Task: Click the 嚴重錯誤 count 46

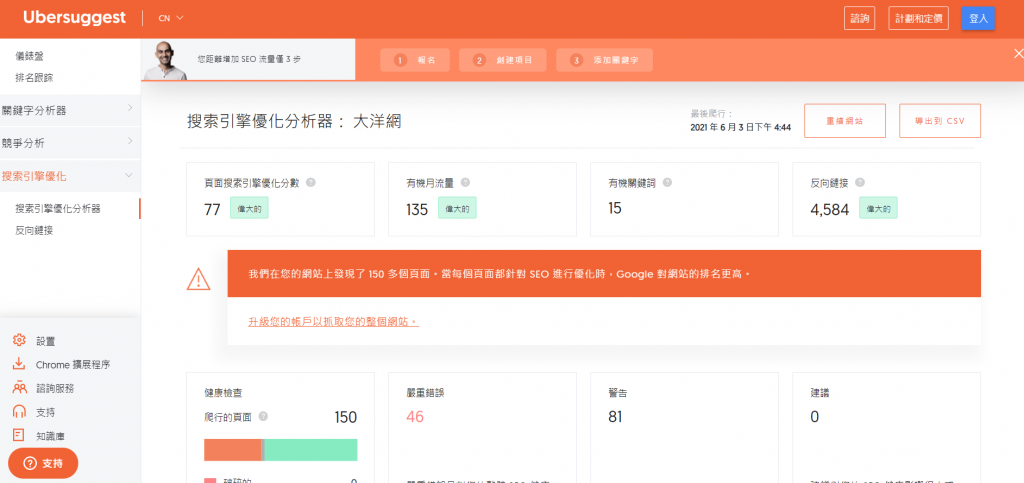Action: (415, 416)
